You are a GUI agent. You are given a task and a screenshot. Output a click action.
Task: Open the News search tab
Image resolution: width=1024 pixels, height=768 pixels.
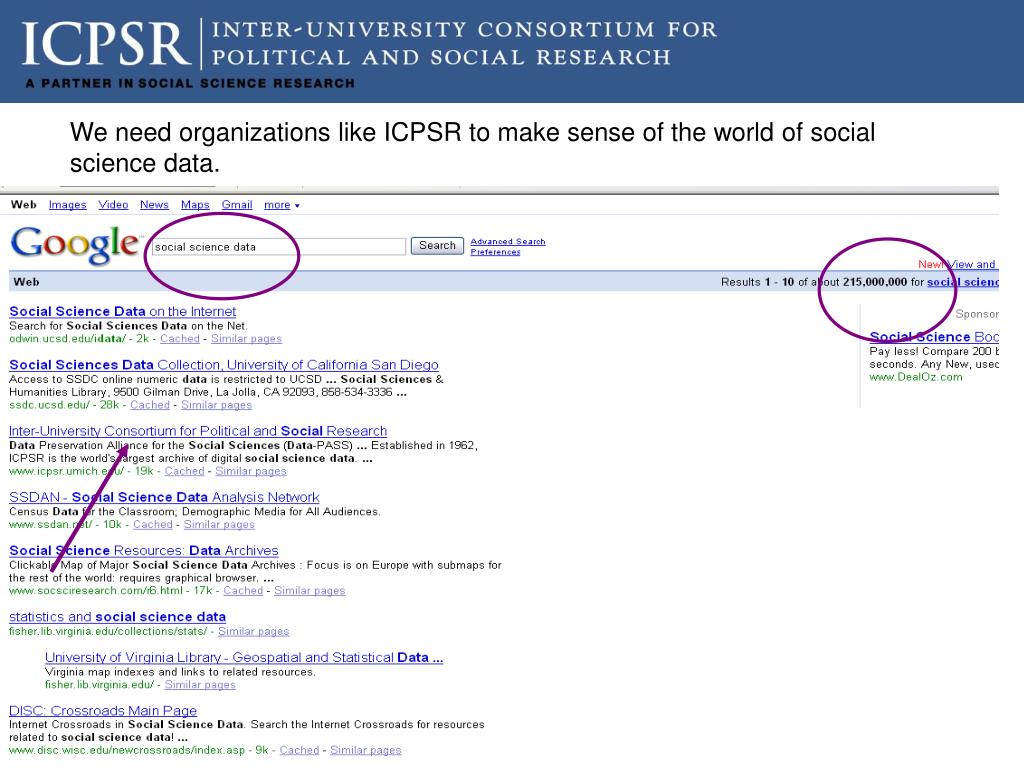pyautogui.click(x=154, y=205)
